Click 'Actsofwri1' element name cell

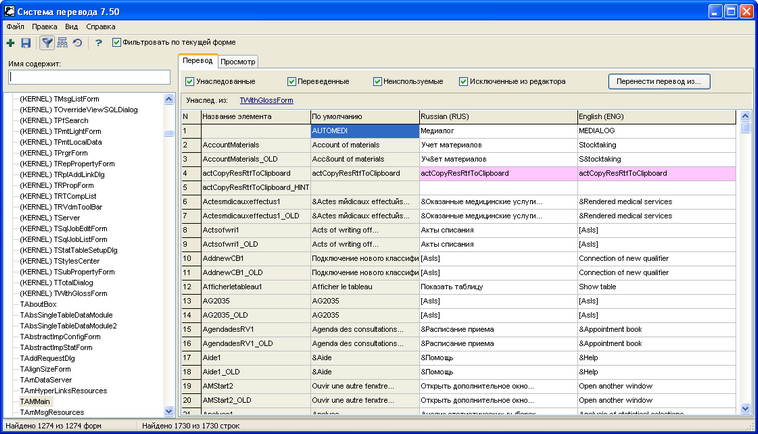(256, 230)
